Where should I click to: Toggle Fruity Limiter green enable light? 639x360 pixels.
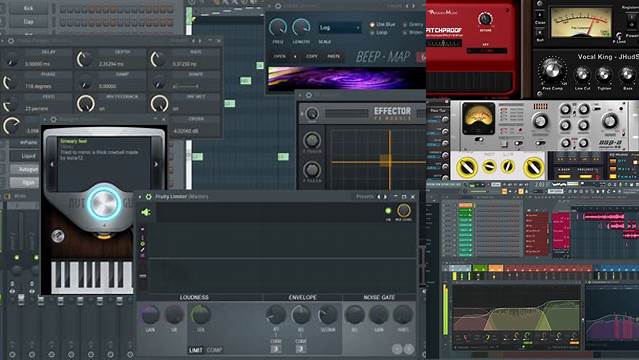click(388, 211)
